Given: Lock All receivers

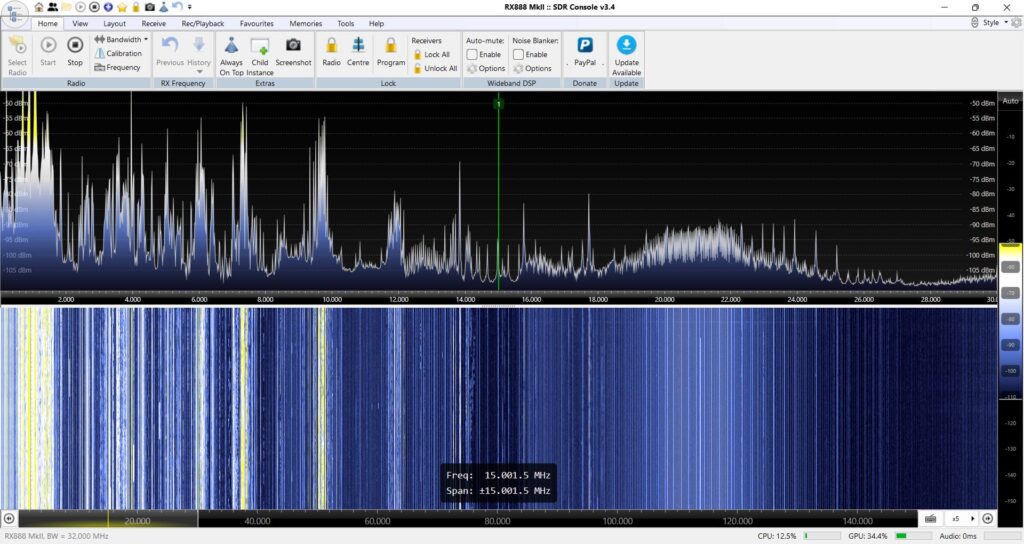Looking at the screenshot, I should [432, 54].
